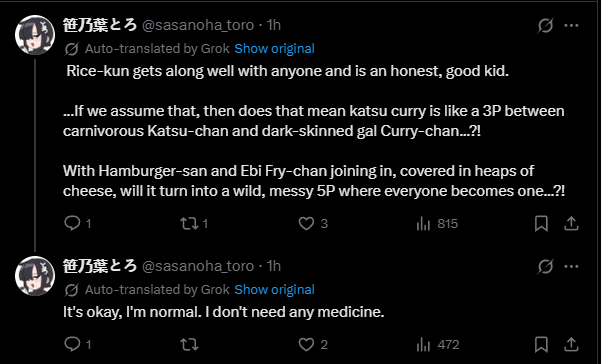Bookmark the first katsu curry post
The height and width of the screenshot is (364, 601).
[541, 223]
